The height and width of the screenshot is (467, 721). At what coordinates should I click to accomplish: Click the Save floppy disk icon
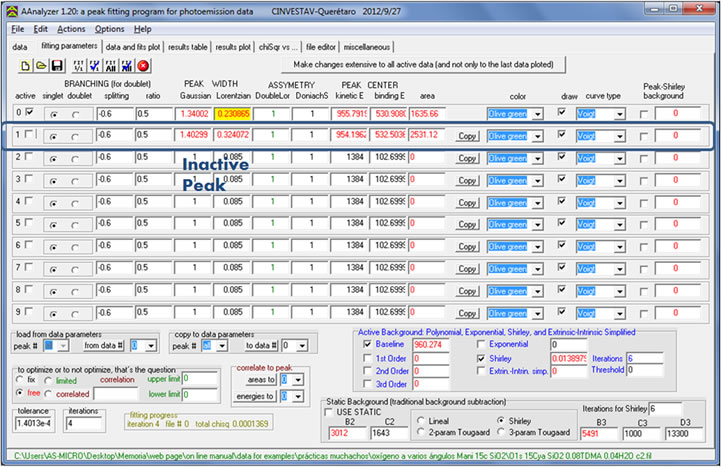point(58,65)
